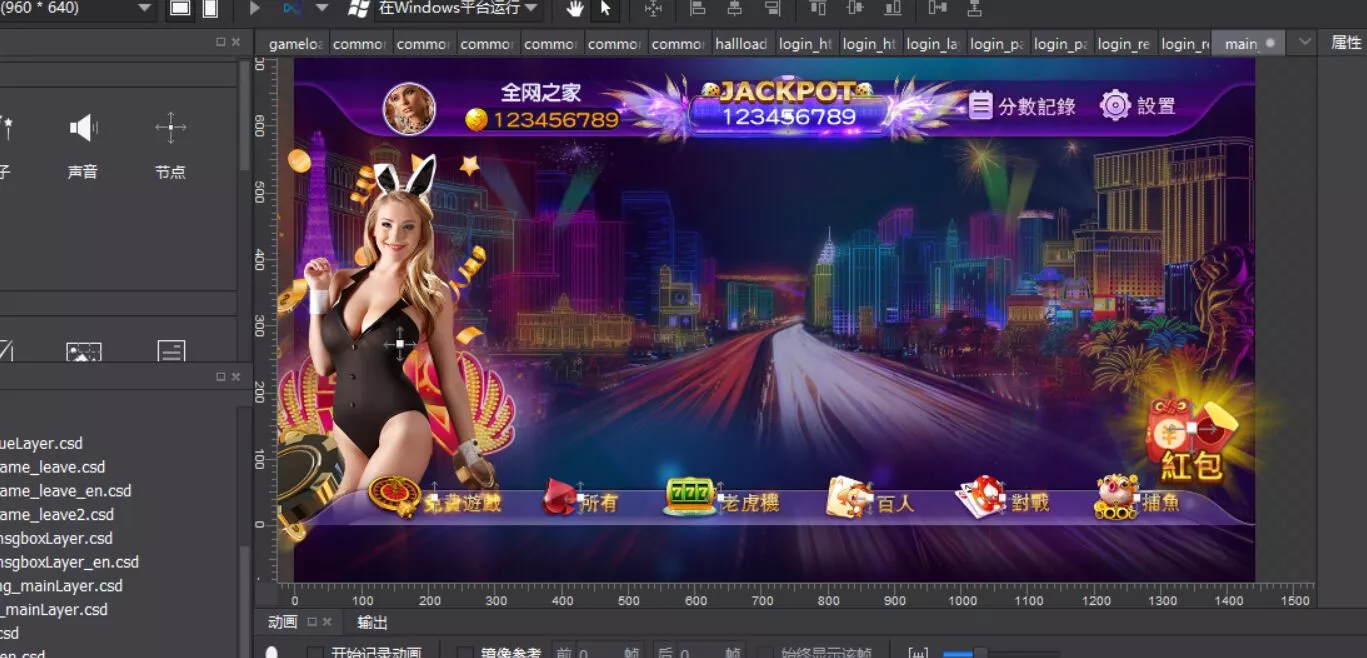Click the play preview button
The image size is (1367, 658).
click(x=255, y=9)
